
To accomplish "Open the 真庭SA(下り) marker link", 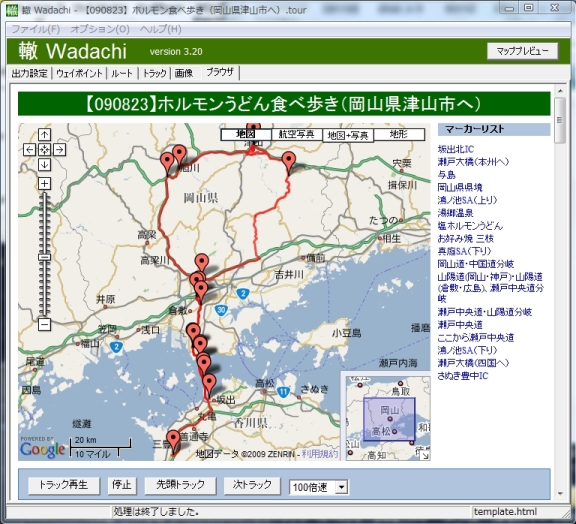I will tap(464, 251).
